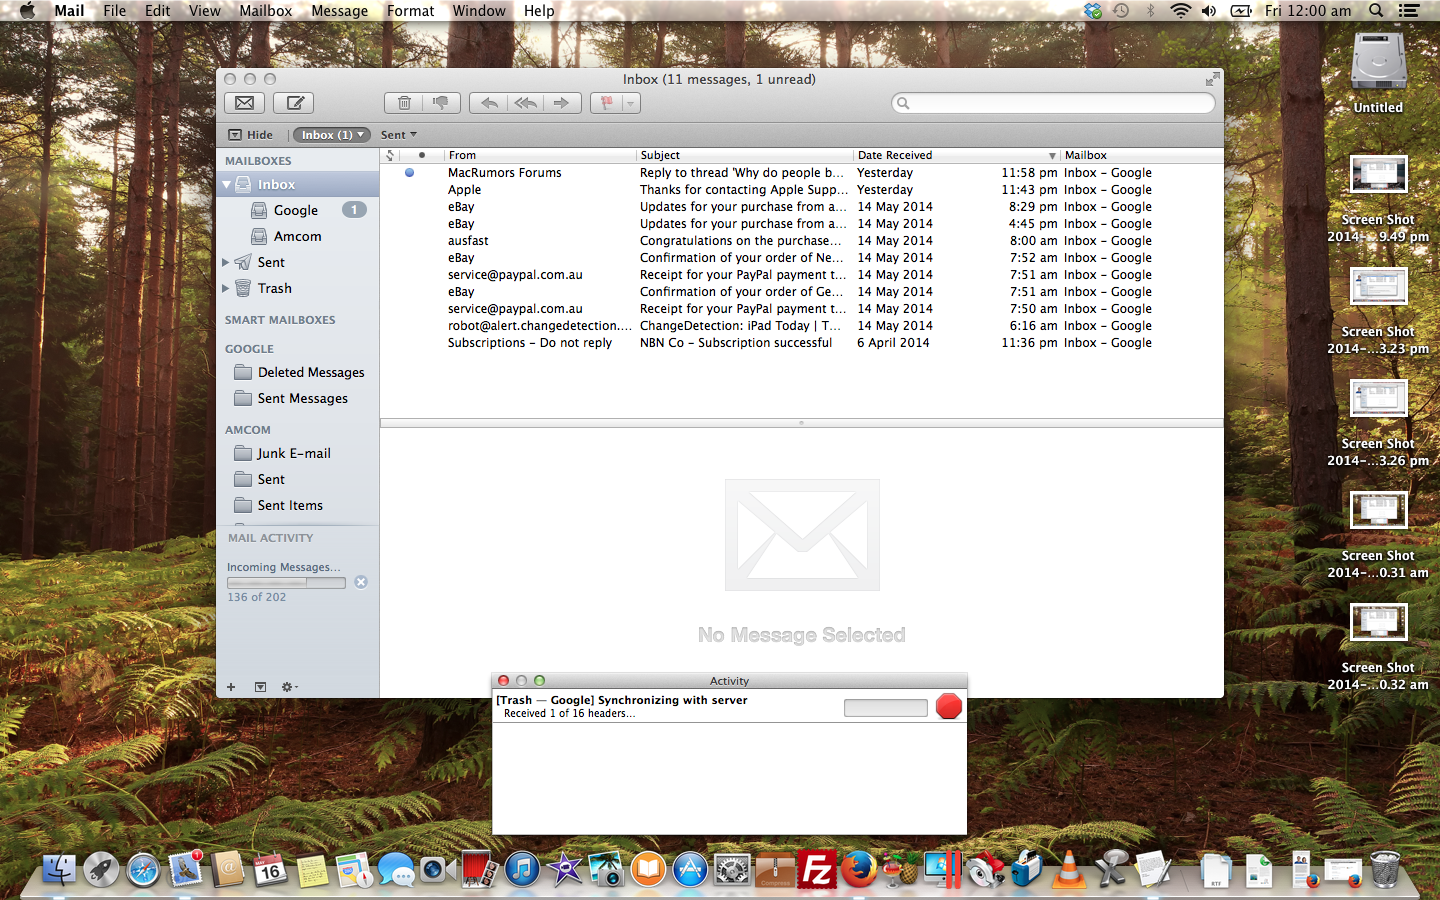Click in the Mail search field
Screen dimensions: 1440x900
pos(1053,103)
